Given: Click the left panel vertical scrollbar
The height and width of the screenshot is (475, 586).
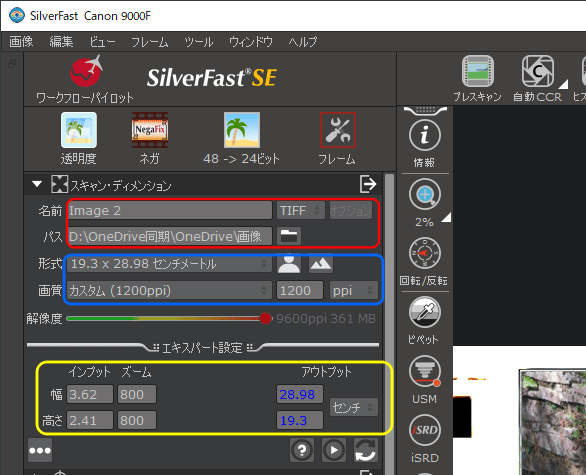Looking at the screenshot, I should (389, 323).
